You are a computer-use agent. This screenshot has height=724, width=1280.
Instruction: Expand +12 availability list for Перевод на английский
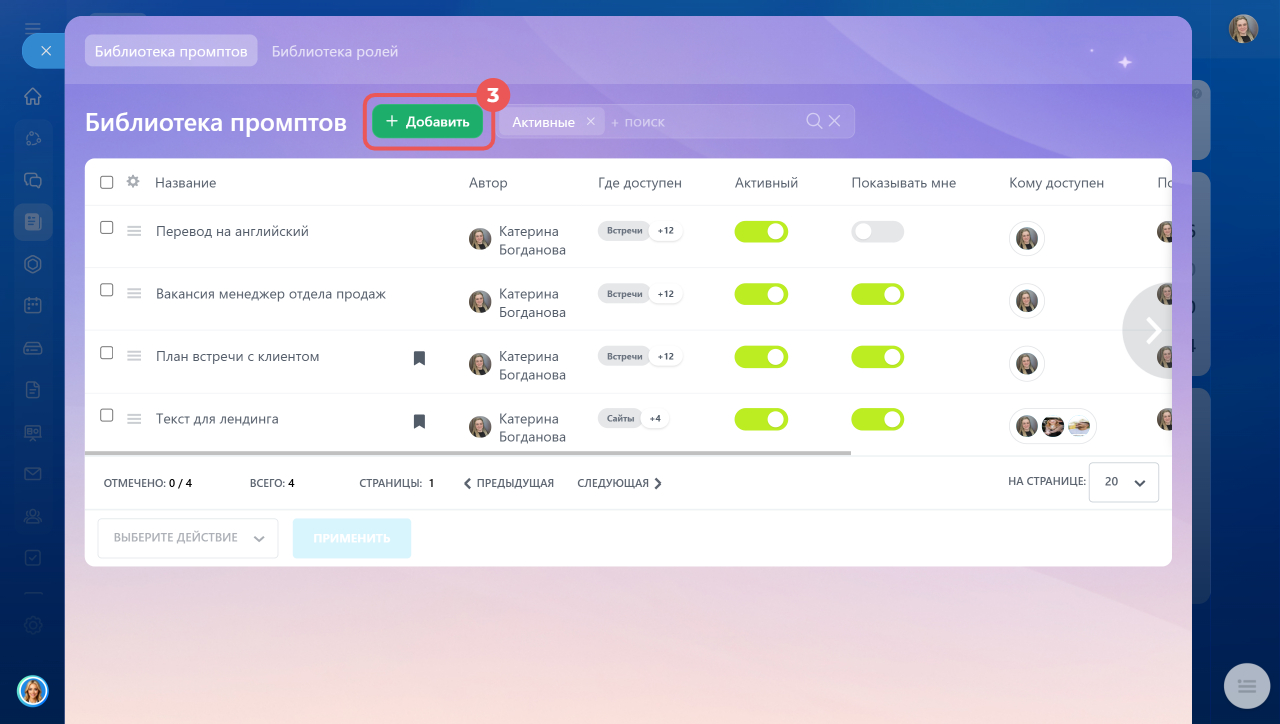(665, 231)
